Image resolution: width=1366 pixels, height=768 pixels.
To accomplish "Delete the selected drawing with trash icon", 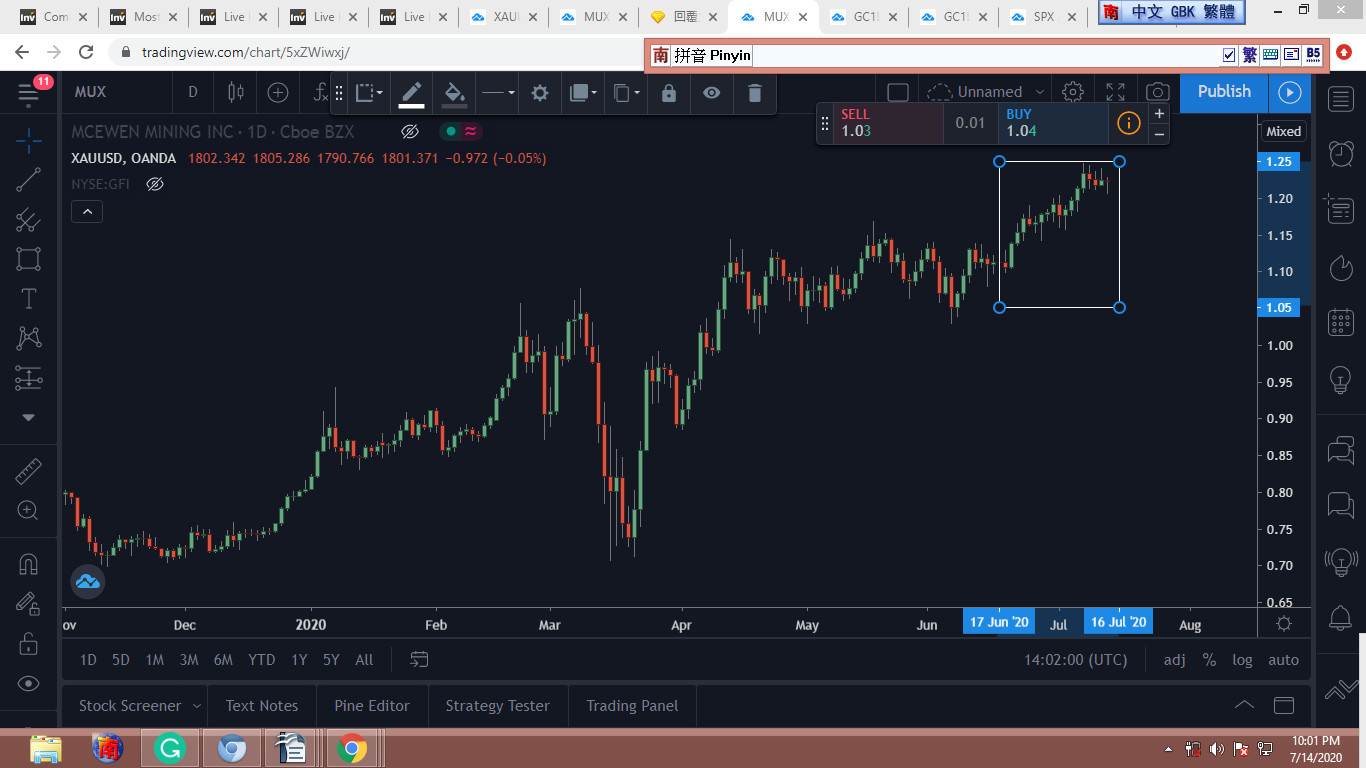I will (755, 93).
